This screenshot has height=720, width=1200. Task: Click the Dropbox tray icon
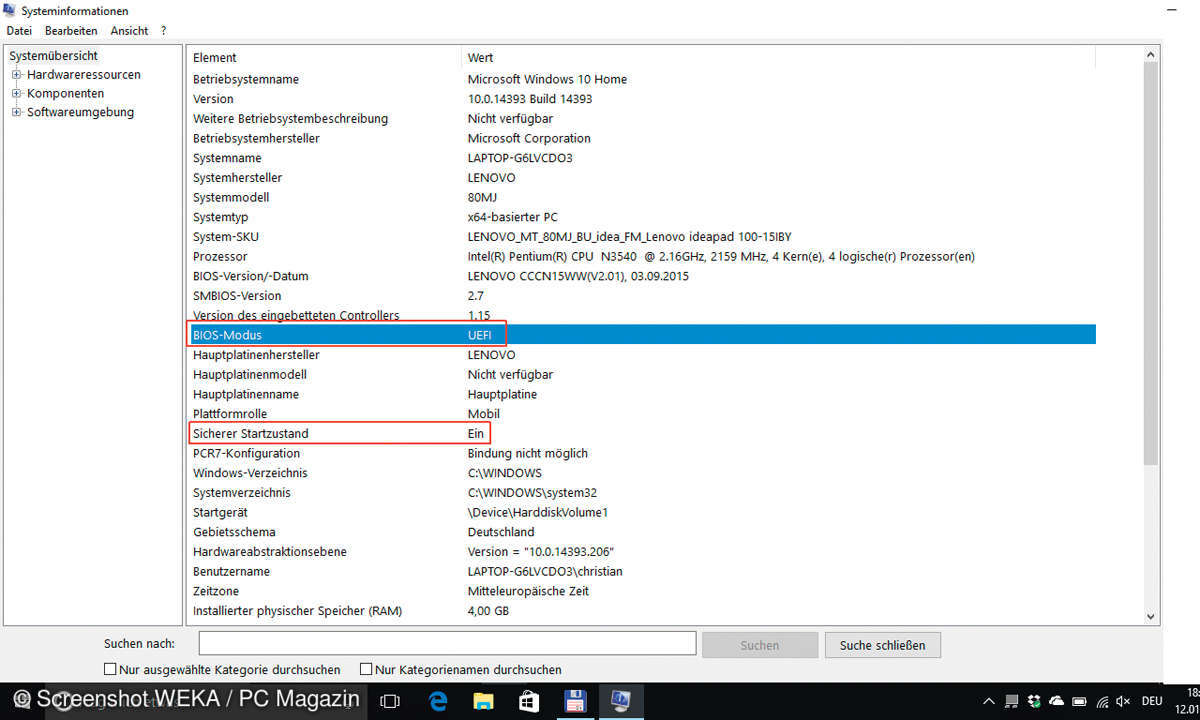tap(1033, 701)
